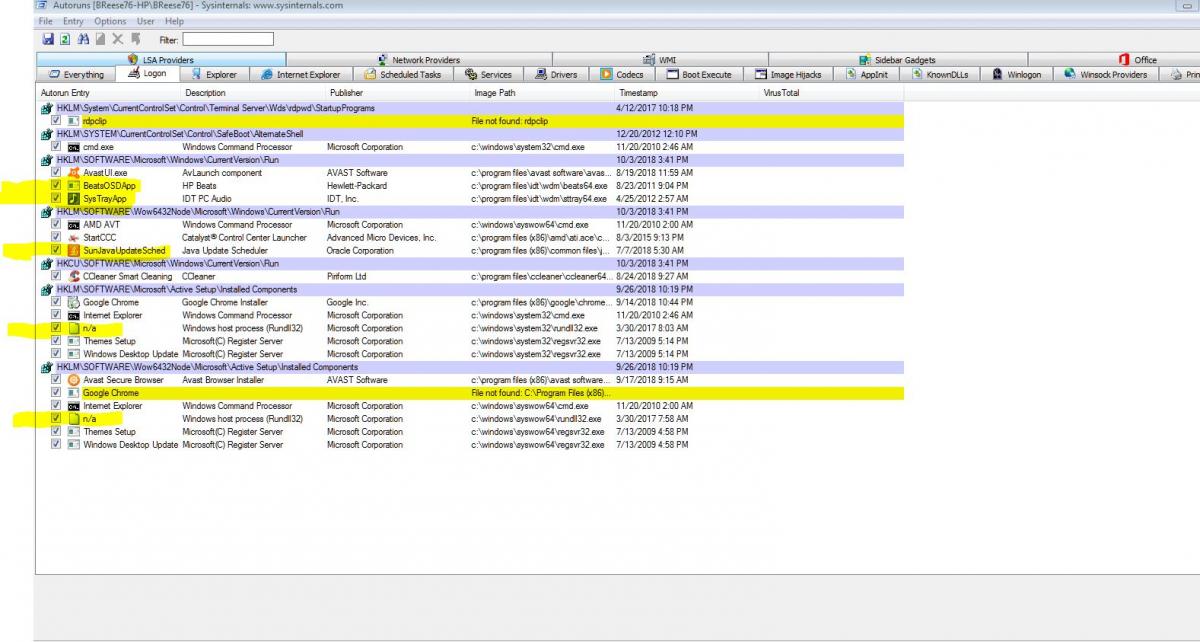This screenshot has height=642, width=1200.
Task: Click the CCleaner Smart Cleaning icon
Action: (x=73, y=277)
